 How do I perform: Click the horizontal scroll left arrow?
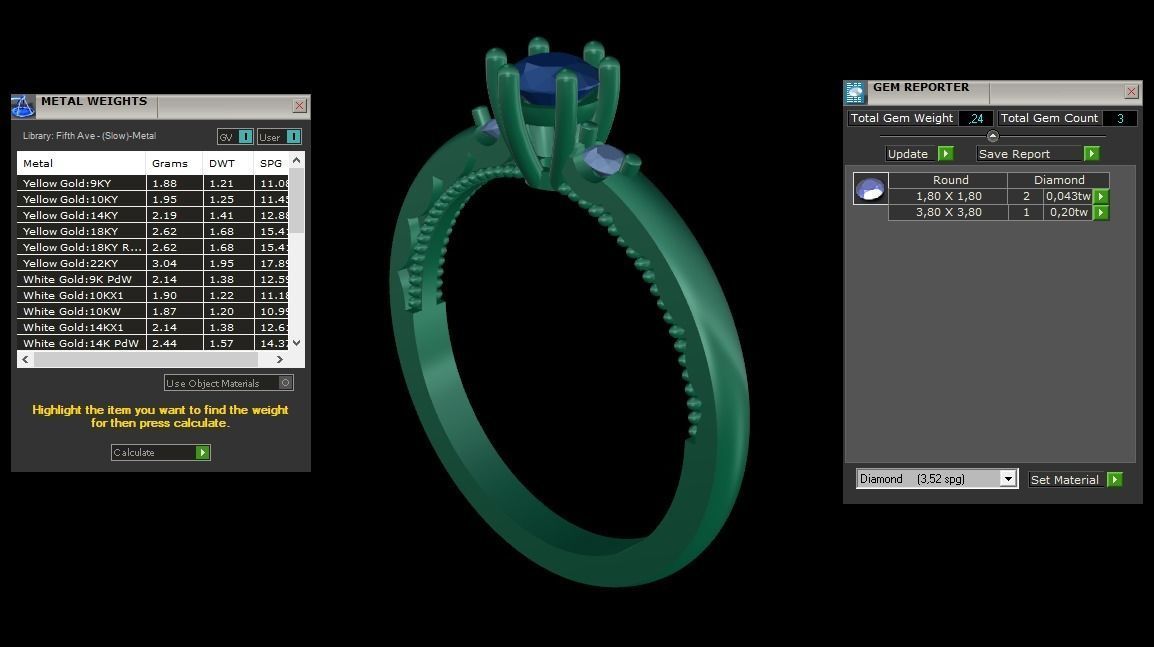(x=25, y=359)
